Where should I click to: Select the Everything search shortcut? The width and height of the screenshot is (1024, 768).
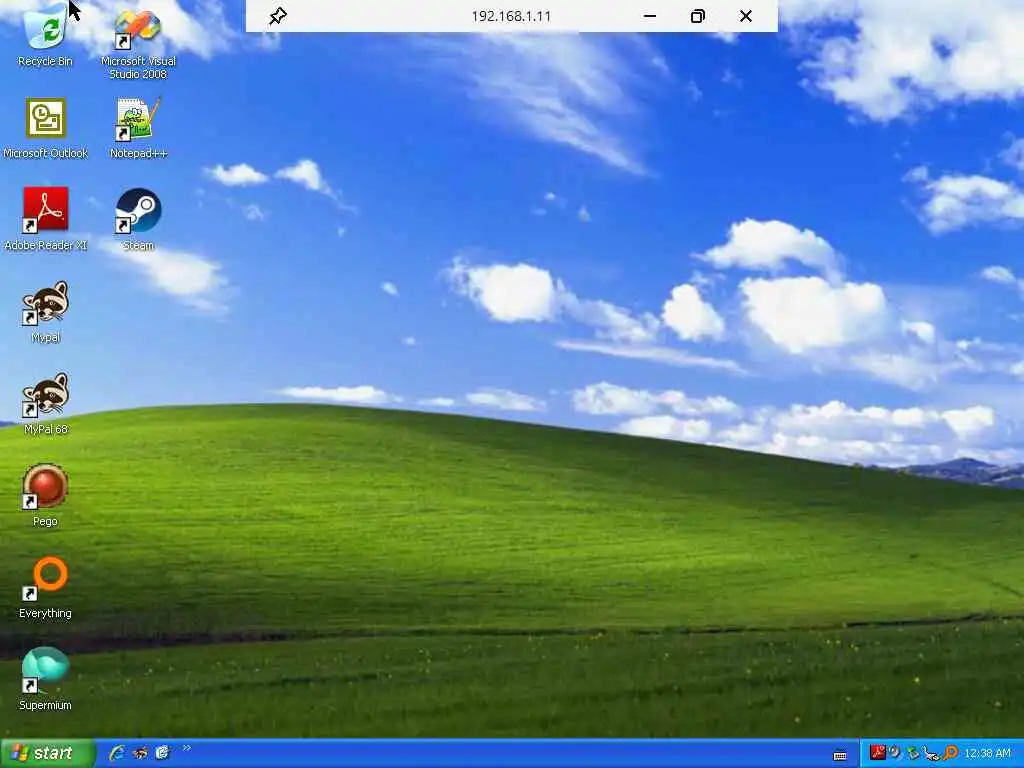tap(45, 588)
